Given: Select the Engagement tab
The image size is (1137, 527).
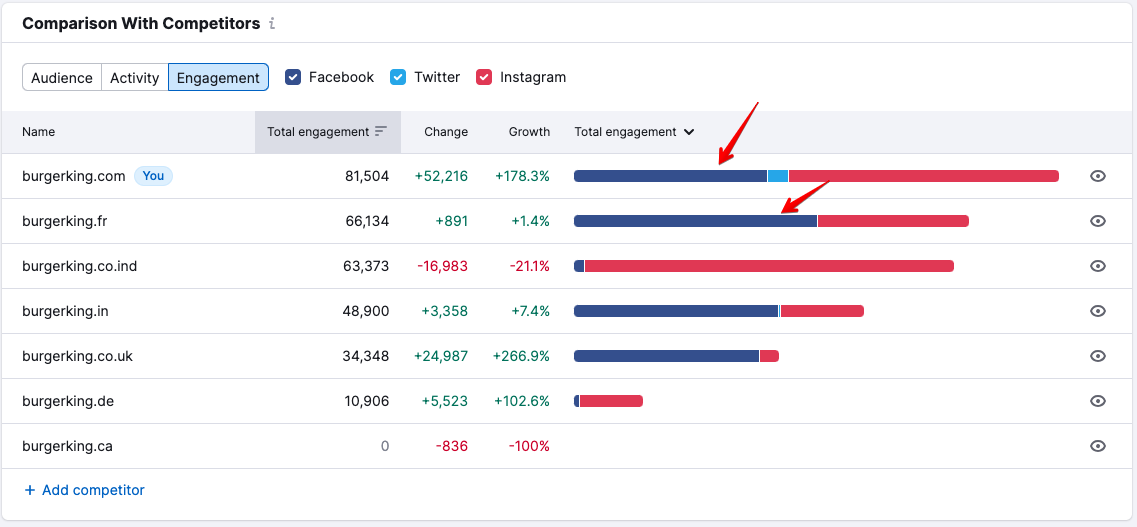Looking at the screenshot, I should (218, 78).
